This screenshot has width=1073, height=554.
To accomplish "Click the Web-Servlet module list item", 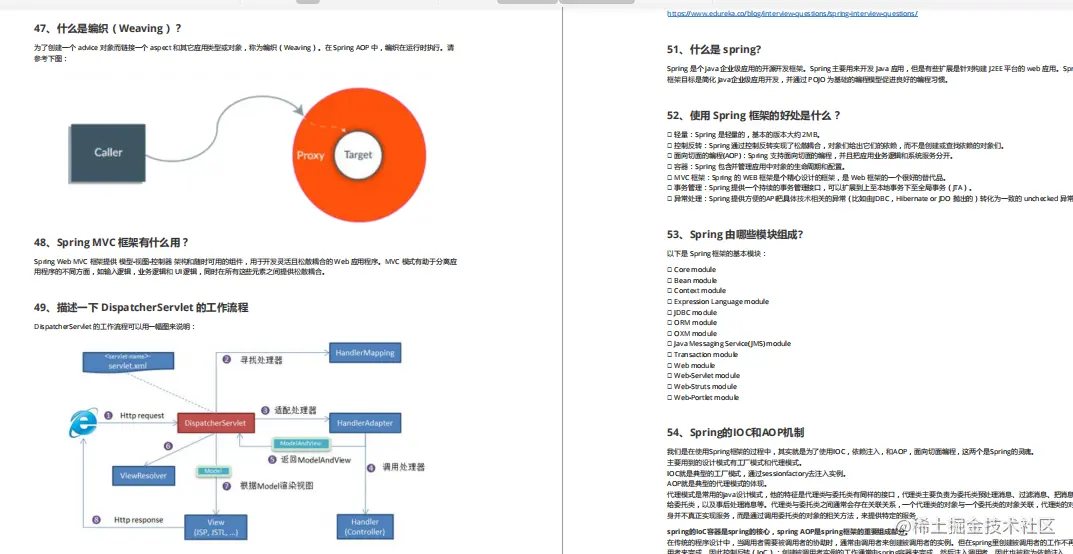I will click(x=703, y=375).
